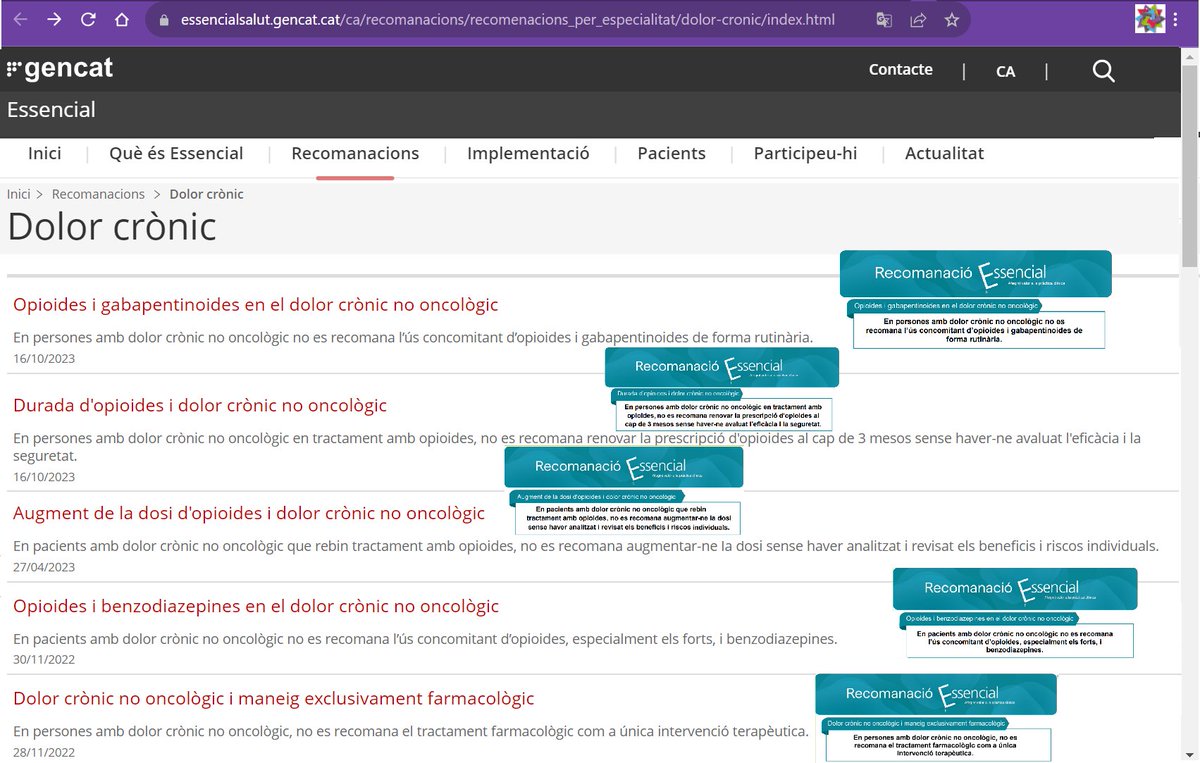The width and height of the screenshot is (1200, 763).
Task: Bookmark this page with the star icon
Action: (x=952, y=20)
